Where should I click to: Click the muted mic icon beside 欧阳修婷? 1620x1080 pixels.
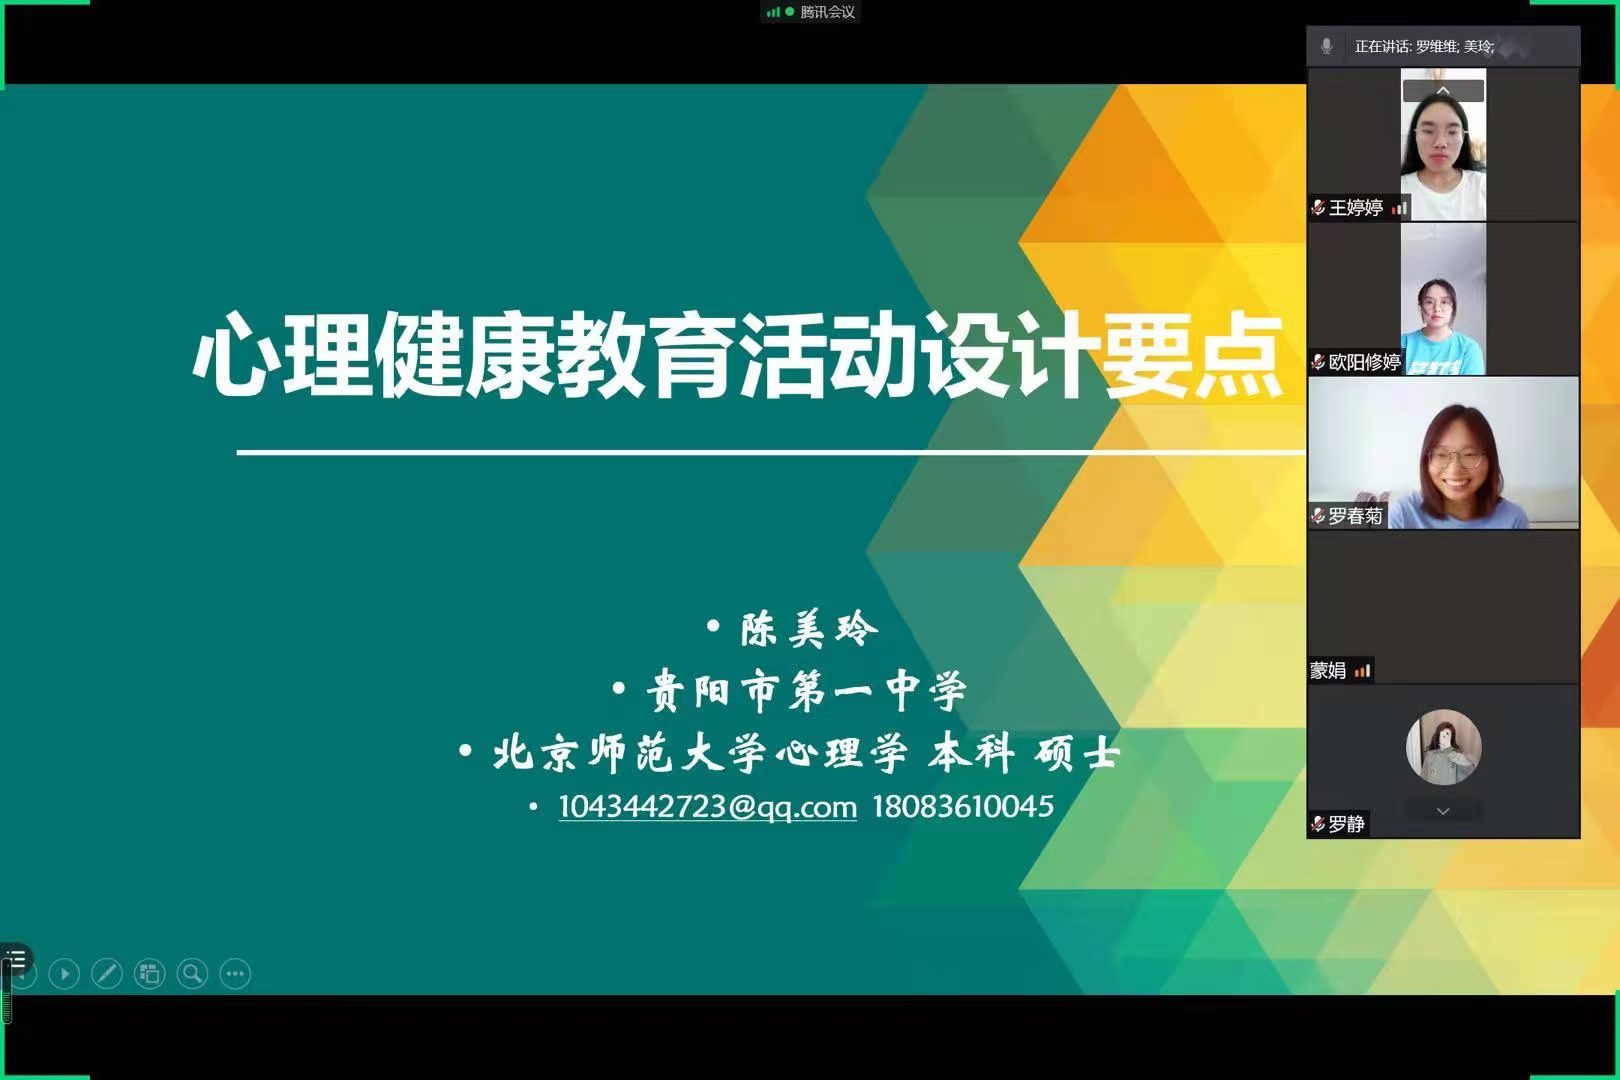1318,362
